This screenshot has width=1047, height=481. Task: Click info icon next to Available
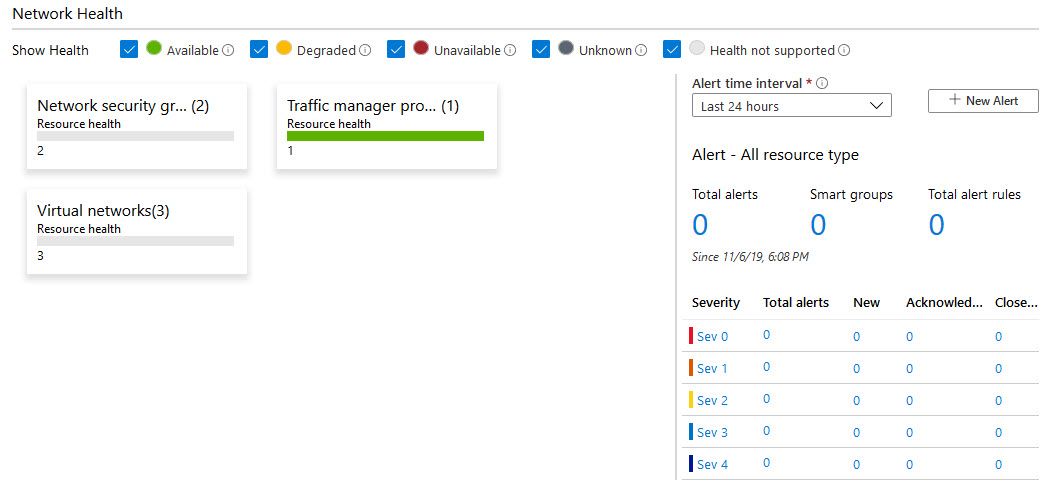228,50
